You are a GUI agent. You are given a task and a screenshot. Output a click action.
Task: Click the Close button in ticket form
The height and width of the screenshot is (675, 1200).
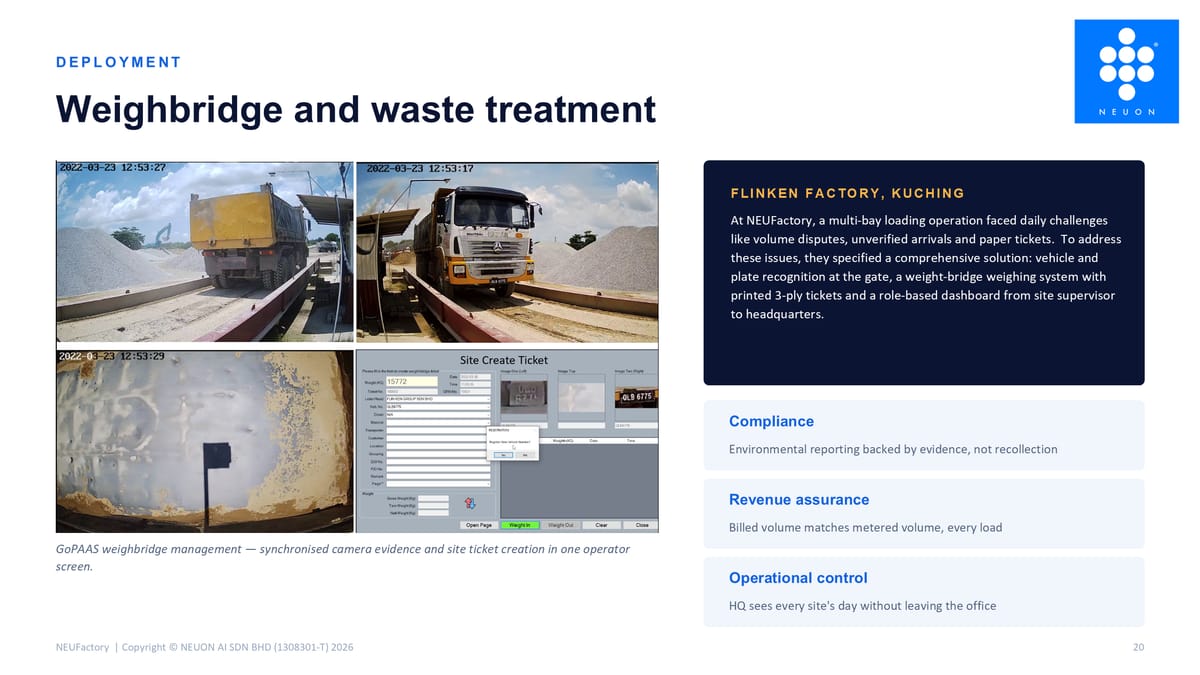point(641,525)
